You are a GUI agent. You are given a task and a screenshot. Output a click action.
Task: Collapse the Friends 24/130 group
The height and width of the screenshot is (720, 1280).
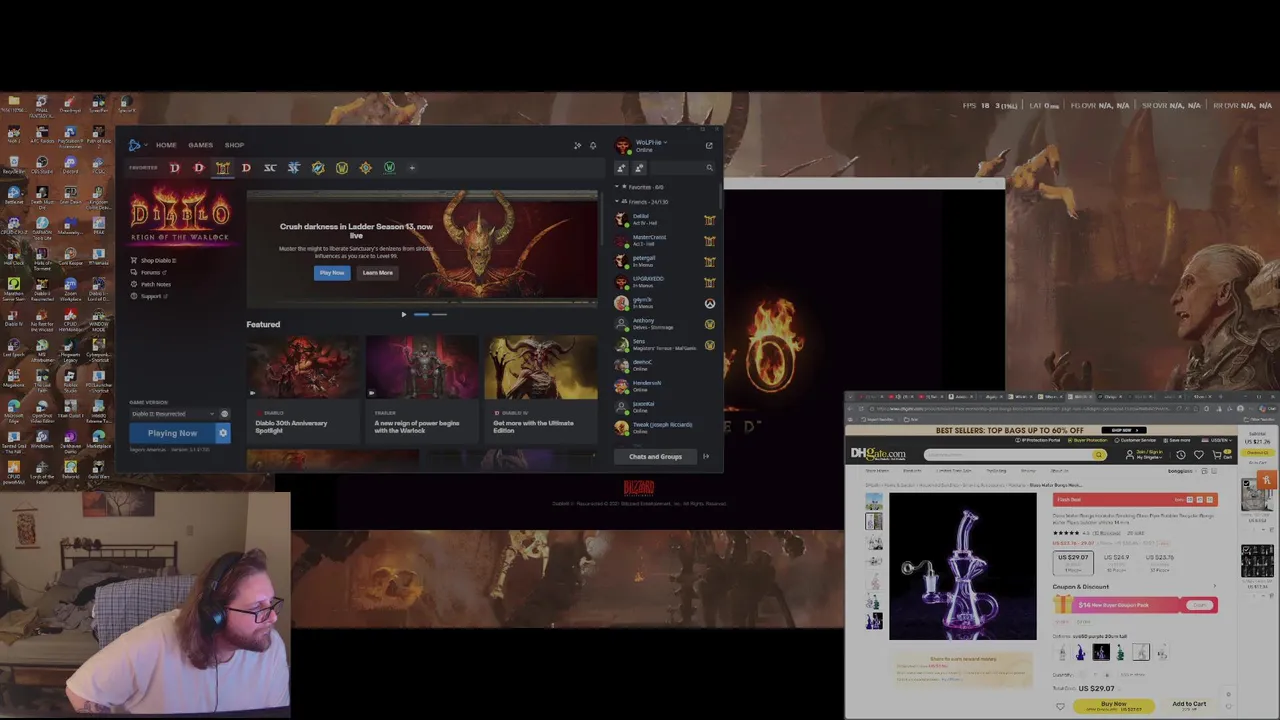[618, 202]
